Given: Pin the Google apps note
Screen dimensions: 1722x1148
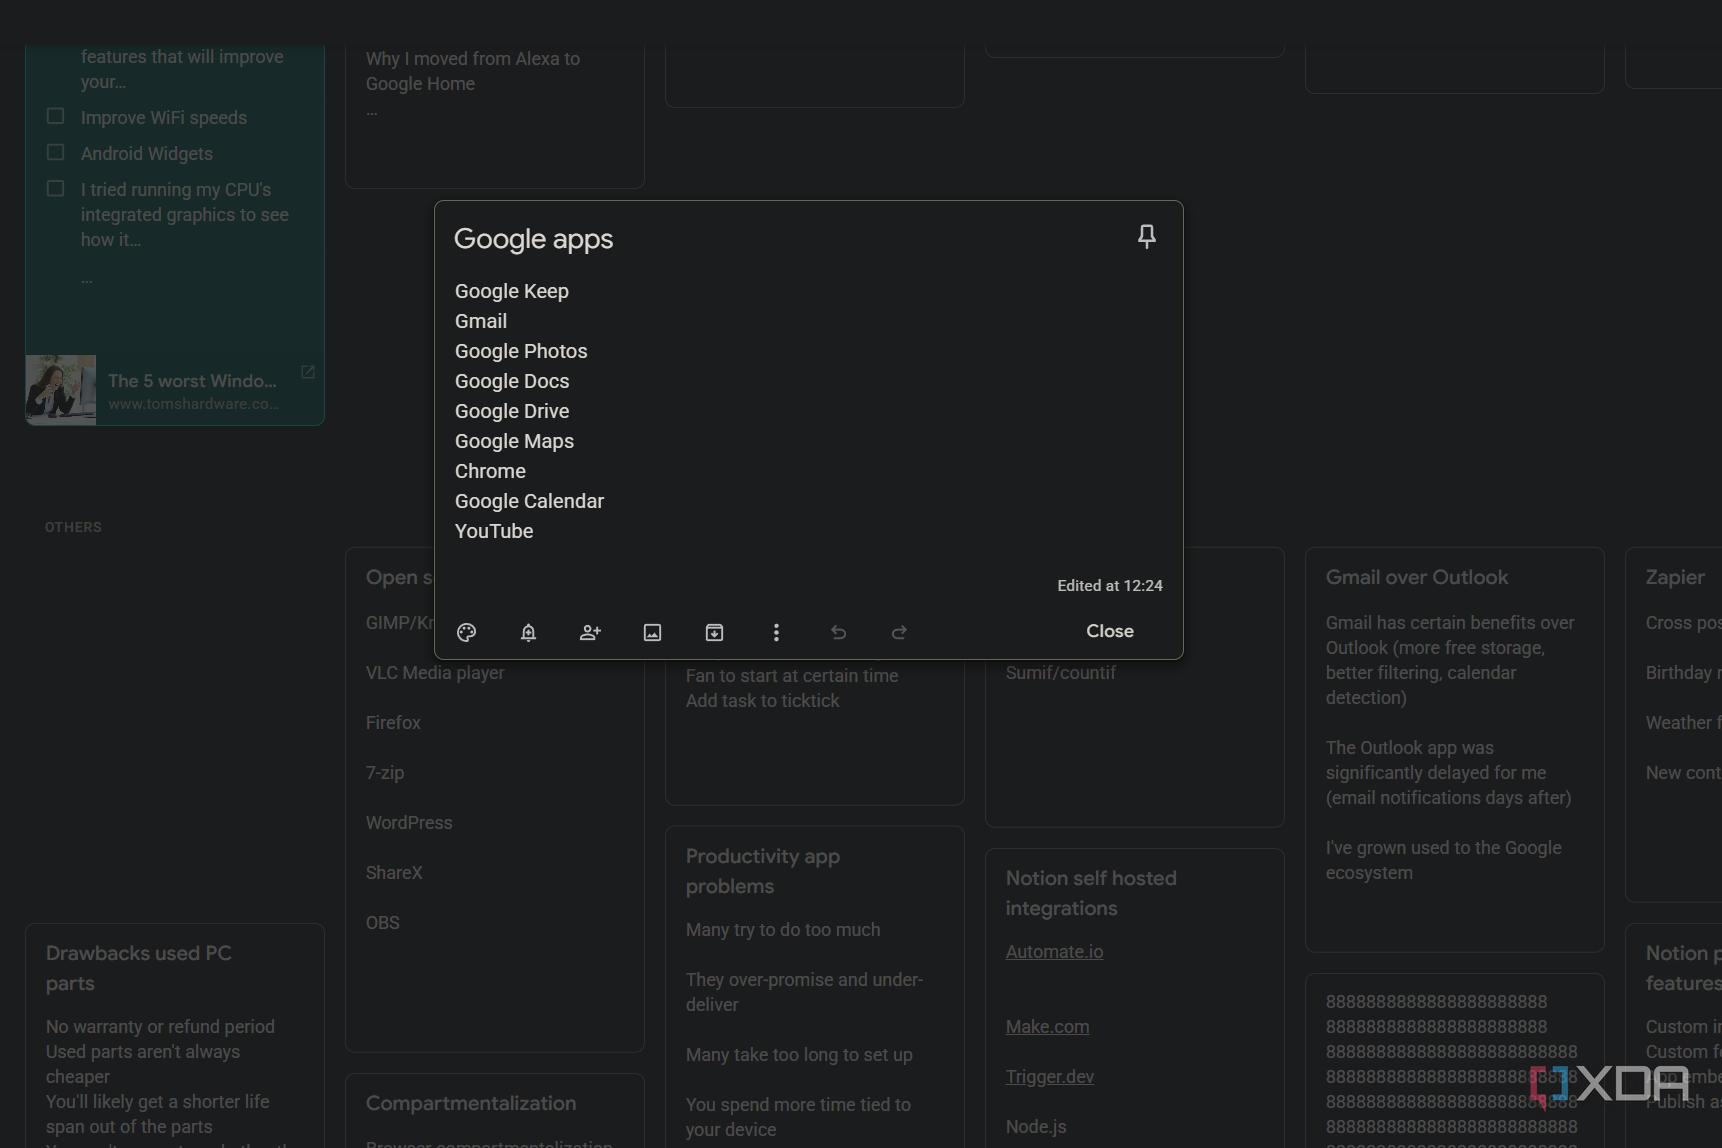Looking at the screenshot, I should click(x=1146, y=236).
